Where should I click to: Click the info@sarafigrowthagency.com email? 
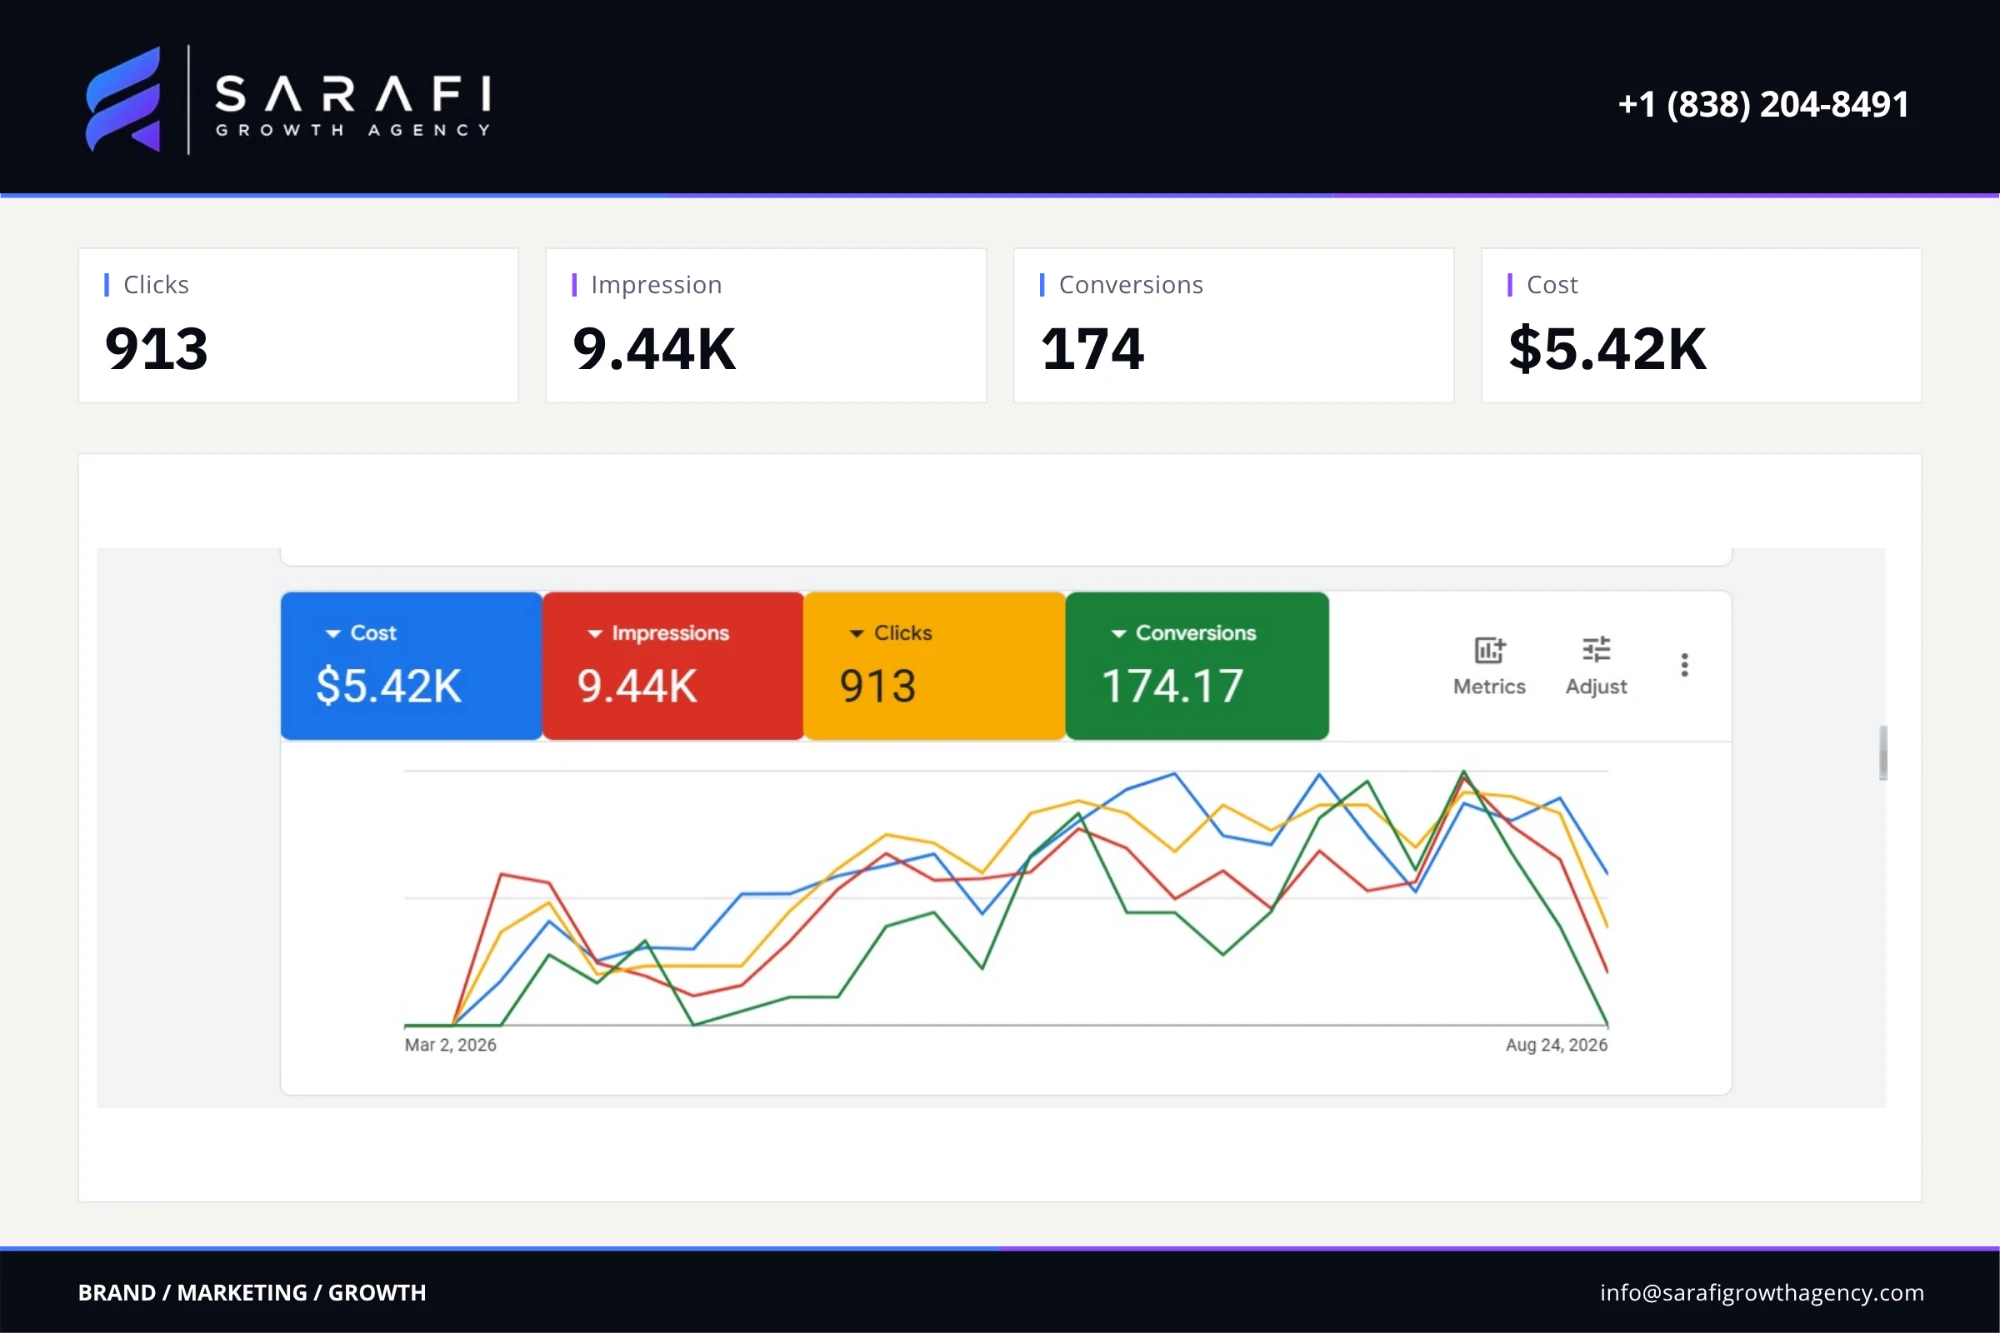pyautogui.click(x=1761, y=1292)
